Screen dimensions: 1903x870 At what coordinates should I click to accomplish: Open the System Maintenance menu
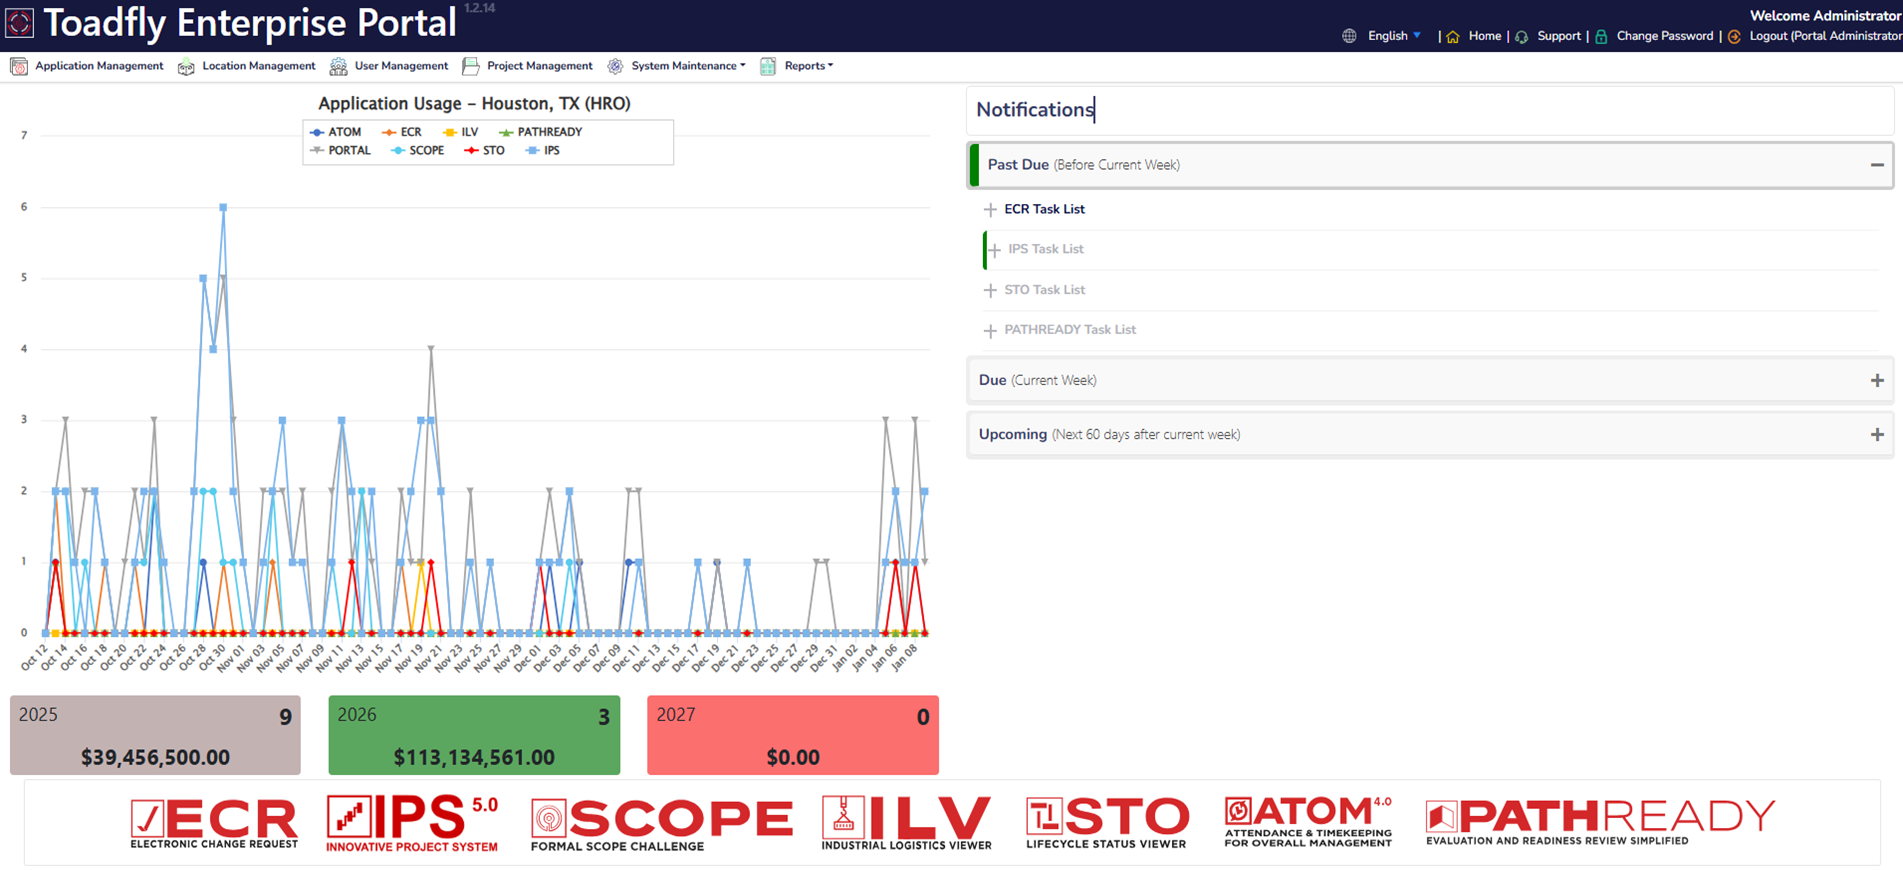687,66
